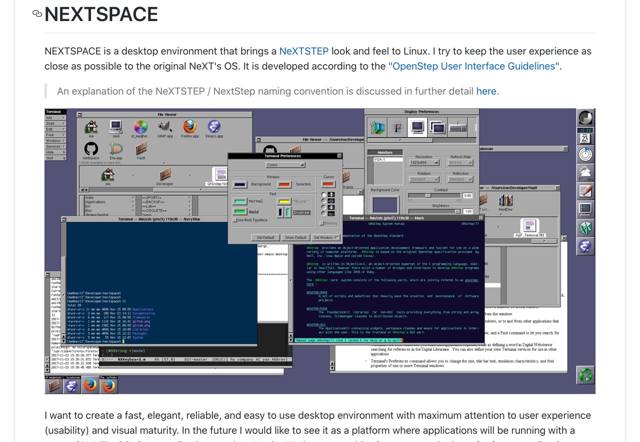Image resolution: width=640 pixels, height=442 pixels.
Task: Select the computer monitor icon in File Viewer
Action: point(116,127)
